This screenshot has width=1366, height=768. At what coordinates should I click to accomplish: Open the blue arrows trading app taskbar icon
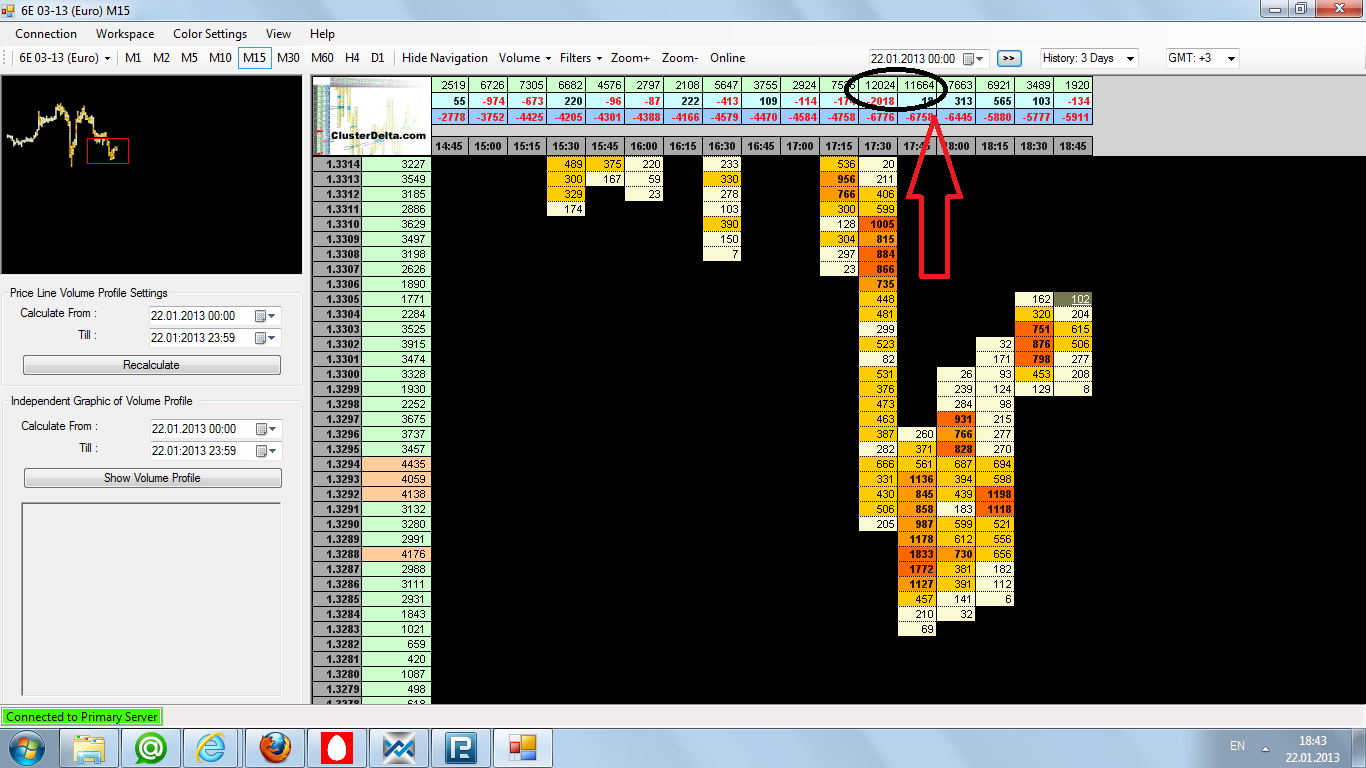(x=398, y=748)
